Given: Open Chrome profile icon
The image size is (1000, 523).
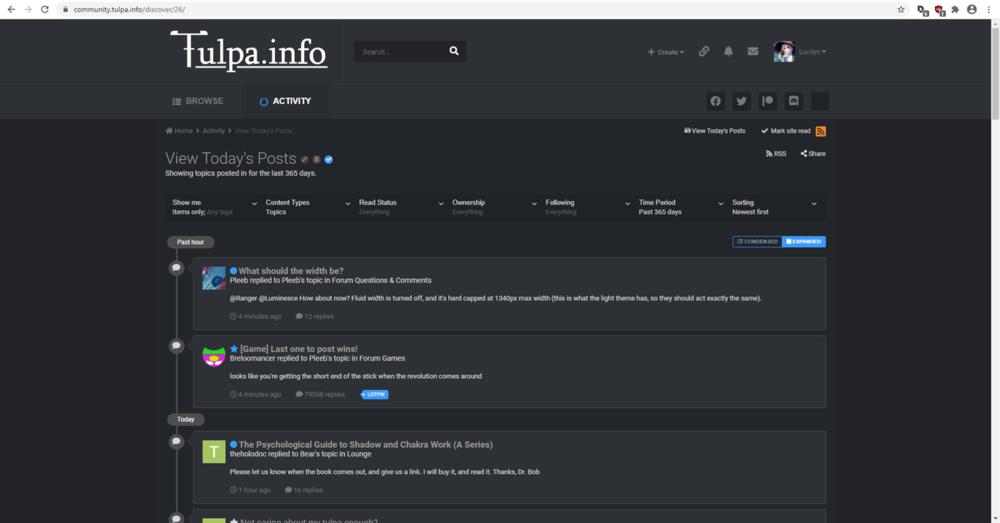Looking at the screenshot, I should coord(971,10).
